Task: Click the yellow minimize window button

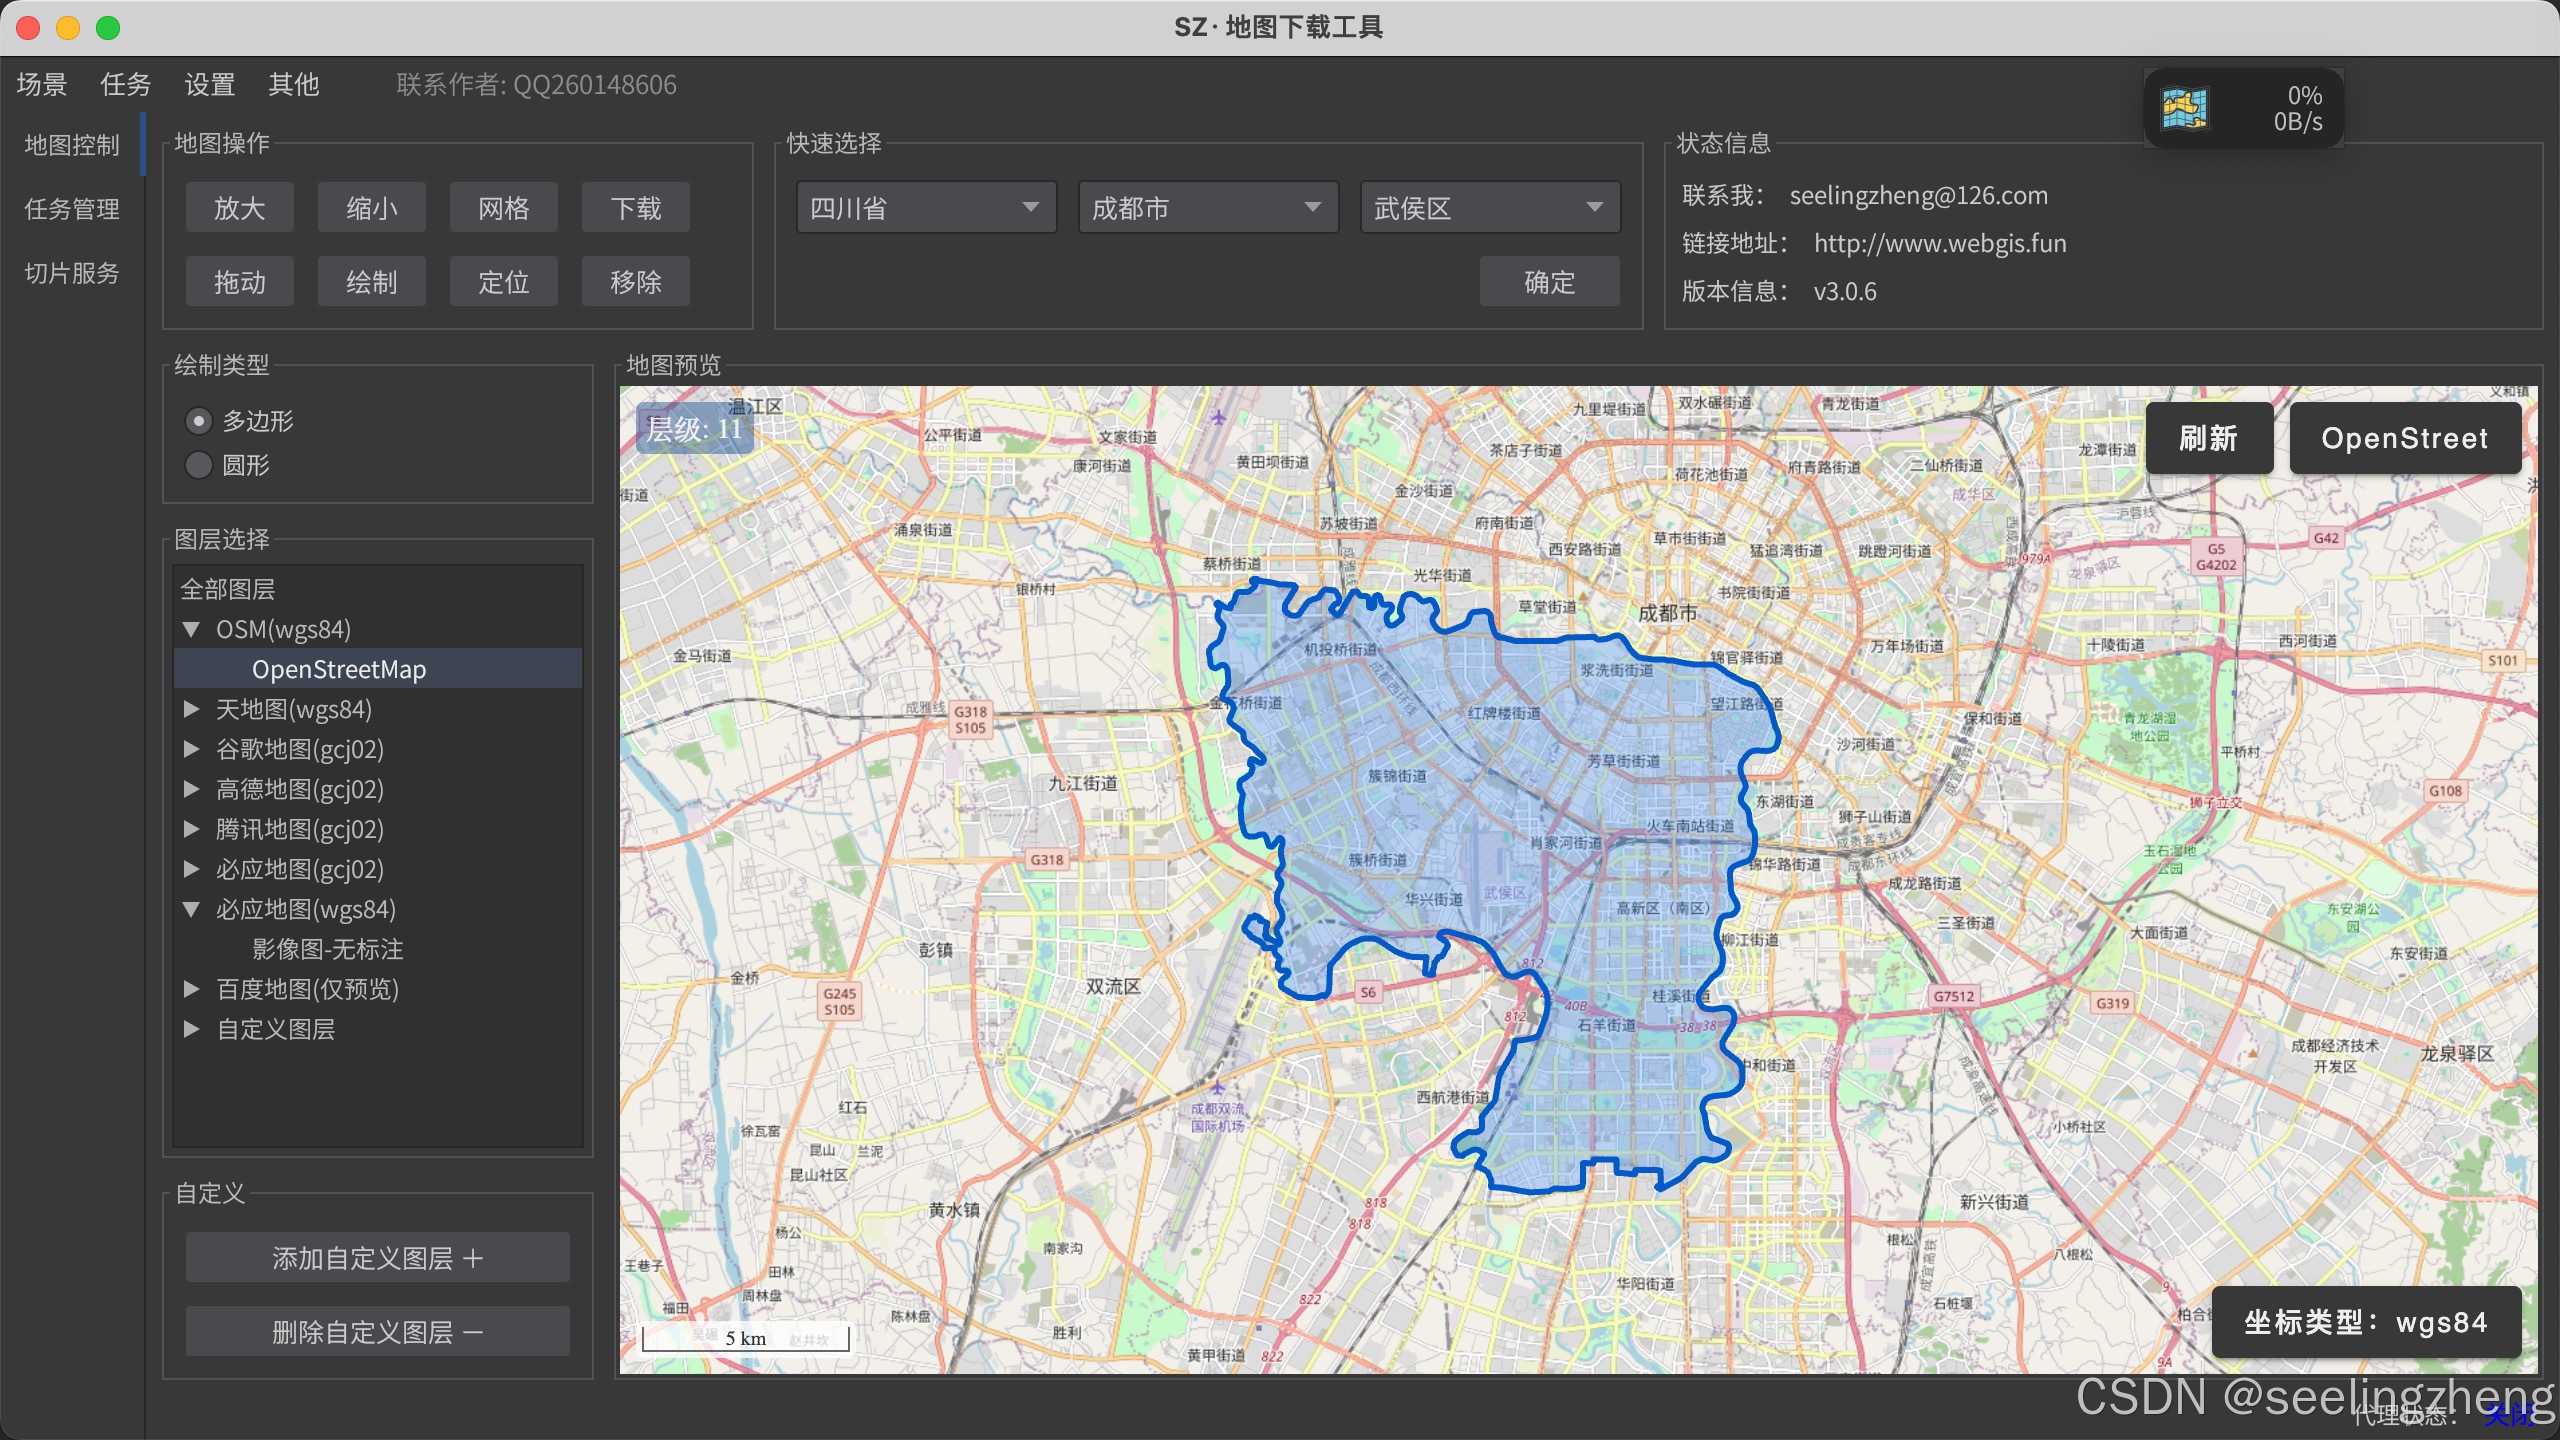Action: [68, 28]
